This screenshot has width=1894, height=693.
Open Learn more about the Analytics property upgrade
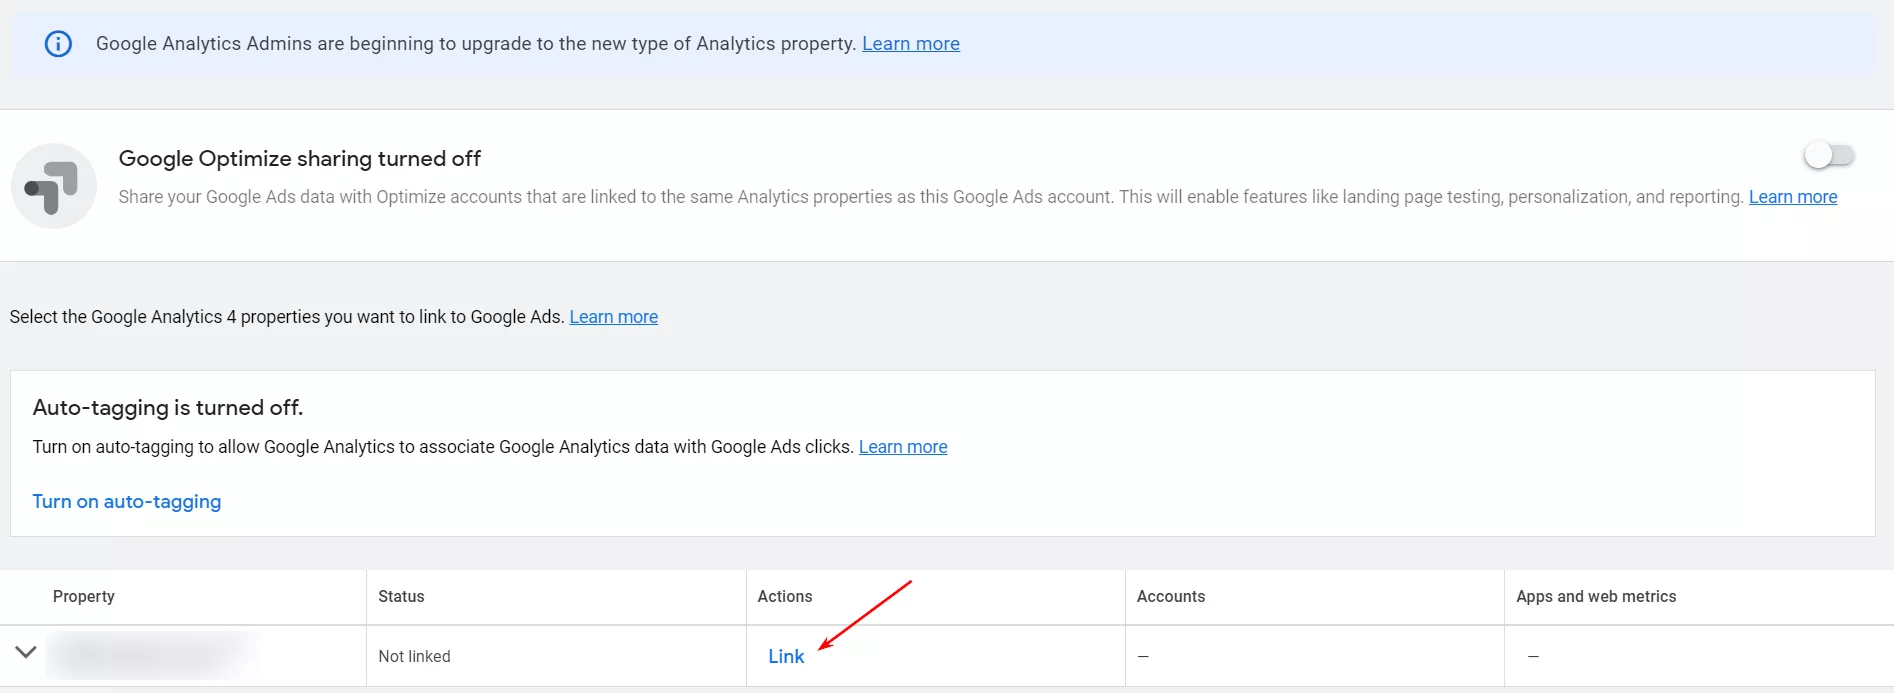[x=911, y=44]
